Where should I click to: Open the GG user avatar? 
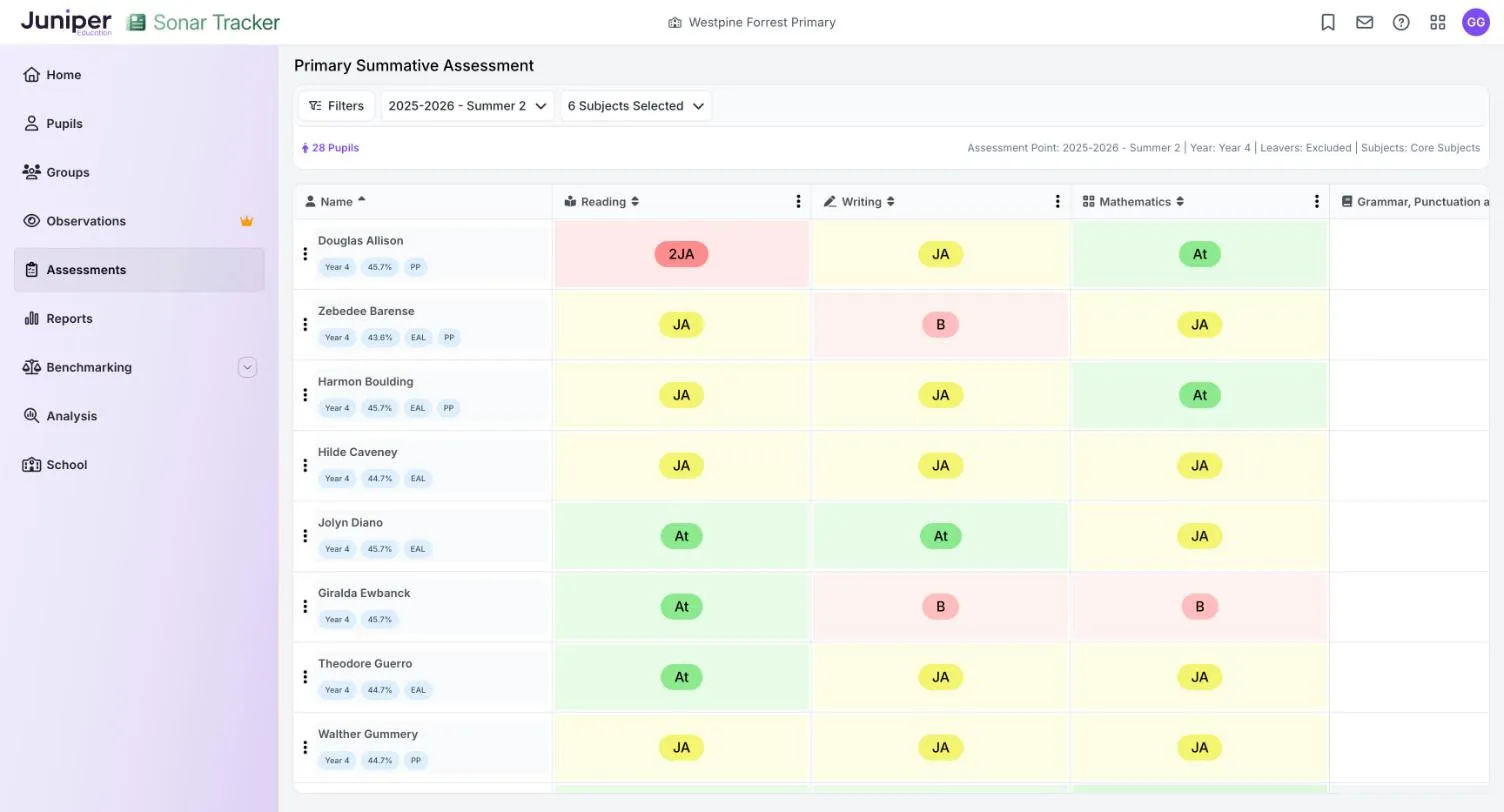tap(1476, 22)
